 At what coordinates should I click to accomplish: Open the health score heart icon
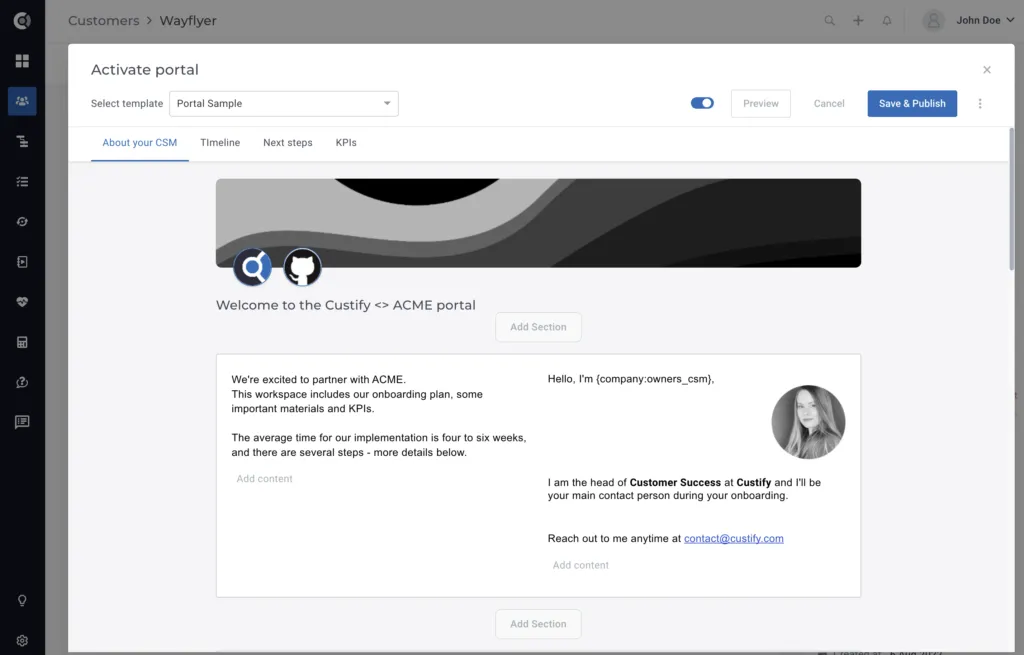22,302
